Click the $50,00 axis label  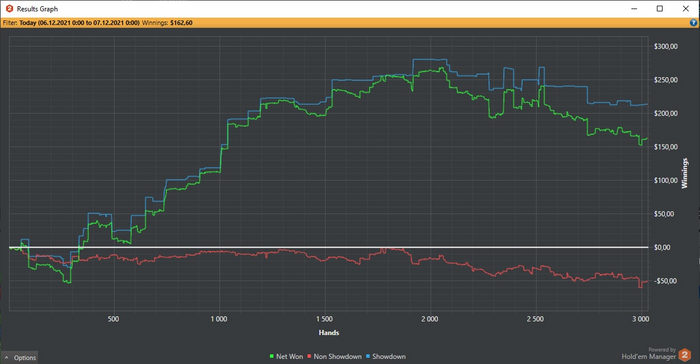664,214
